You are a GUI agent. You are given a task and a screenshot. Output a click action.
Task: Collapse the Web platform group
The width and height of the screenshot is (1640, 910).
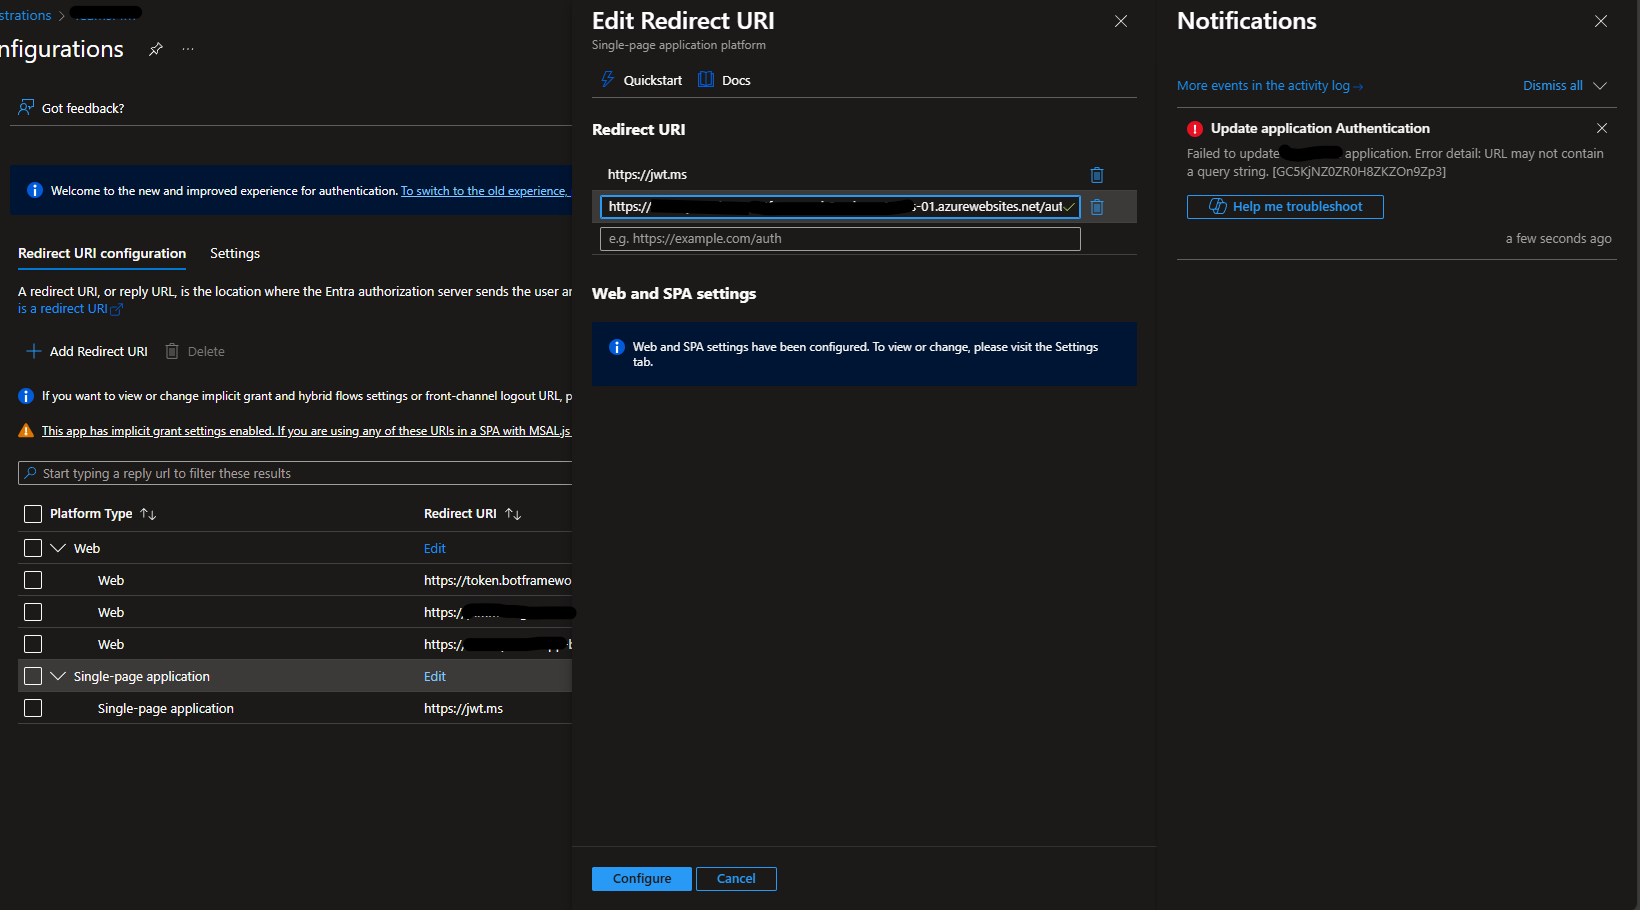(58, 548)
